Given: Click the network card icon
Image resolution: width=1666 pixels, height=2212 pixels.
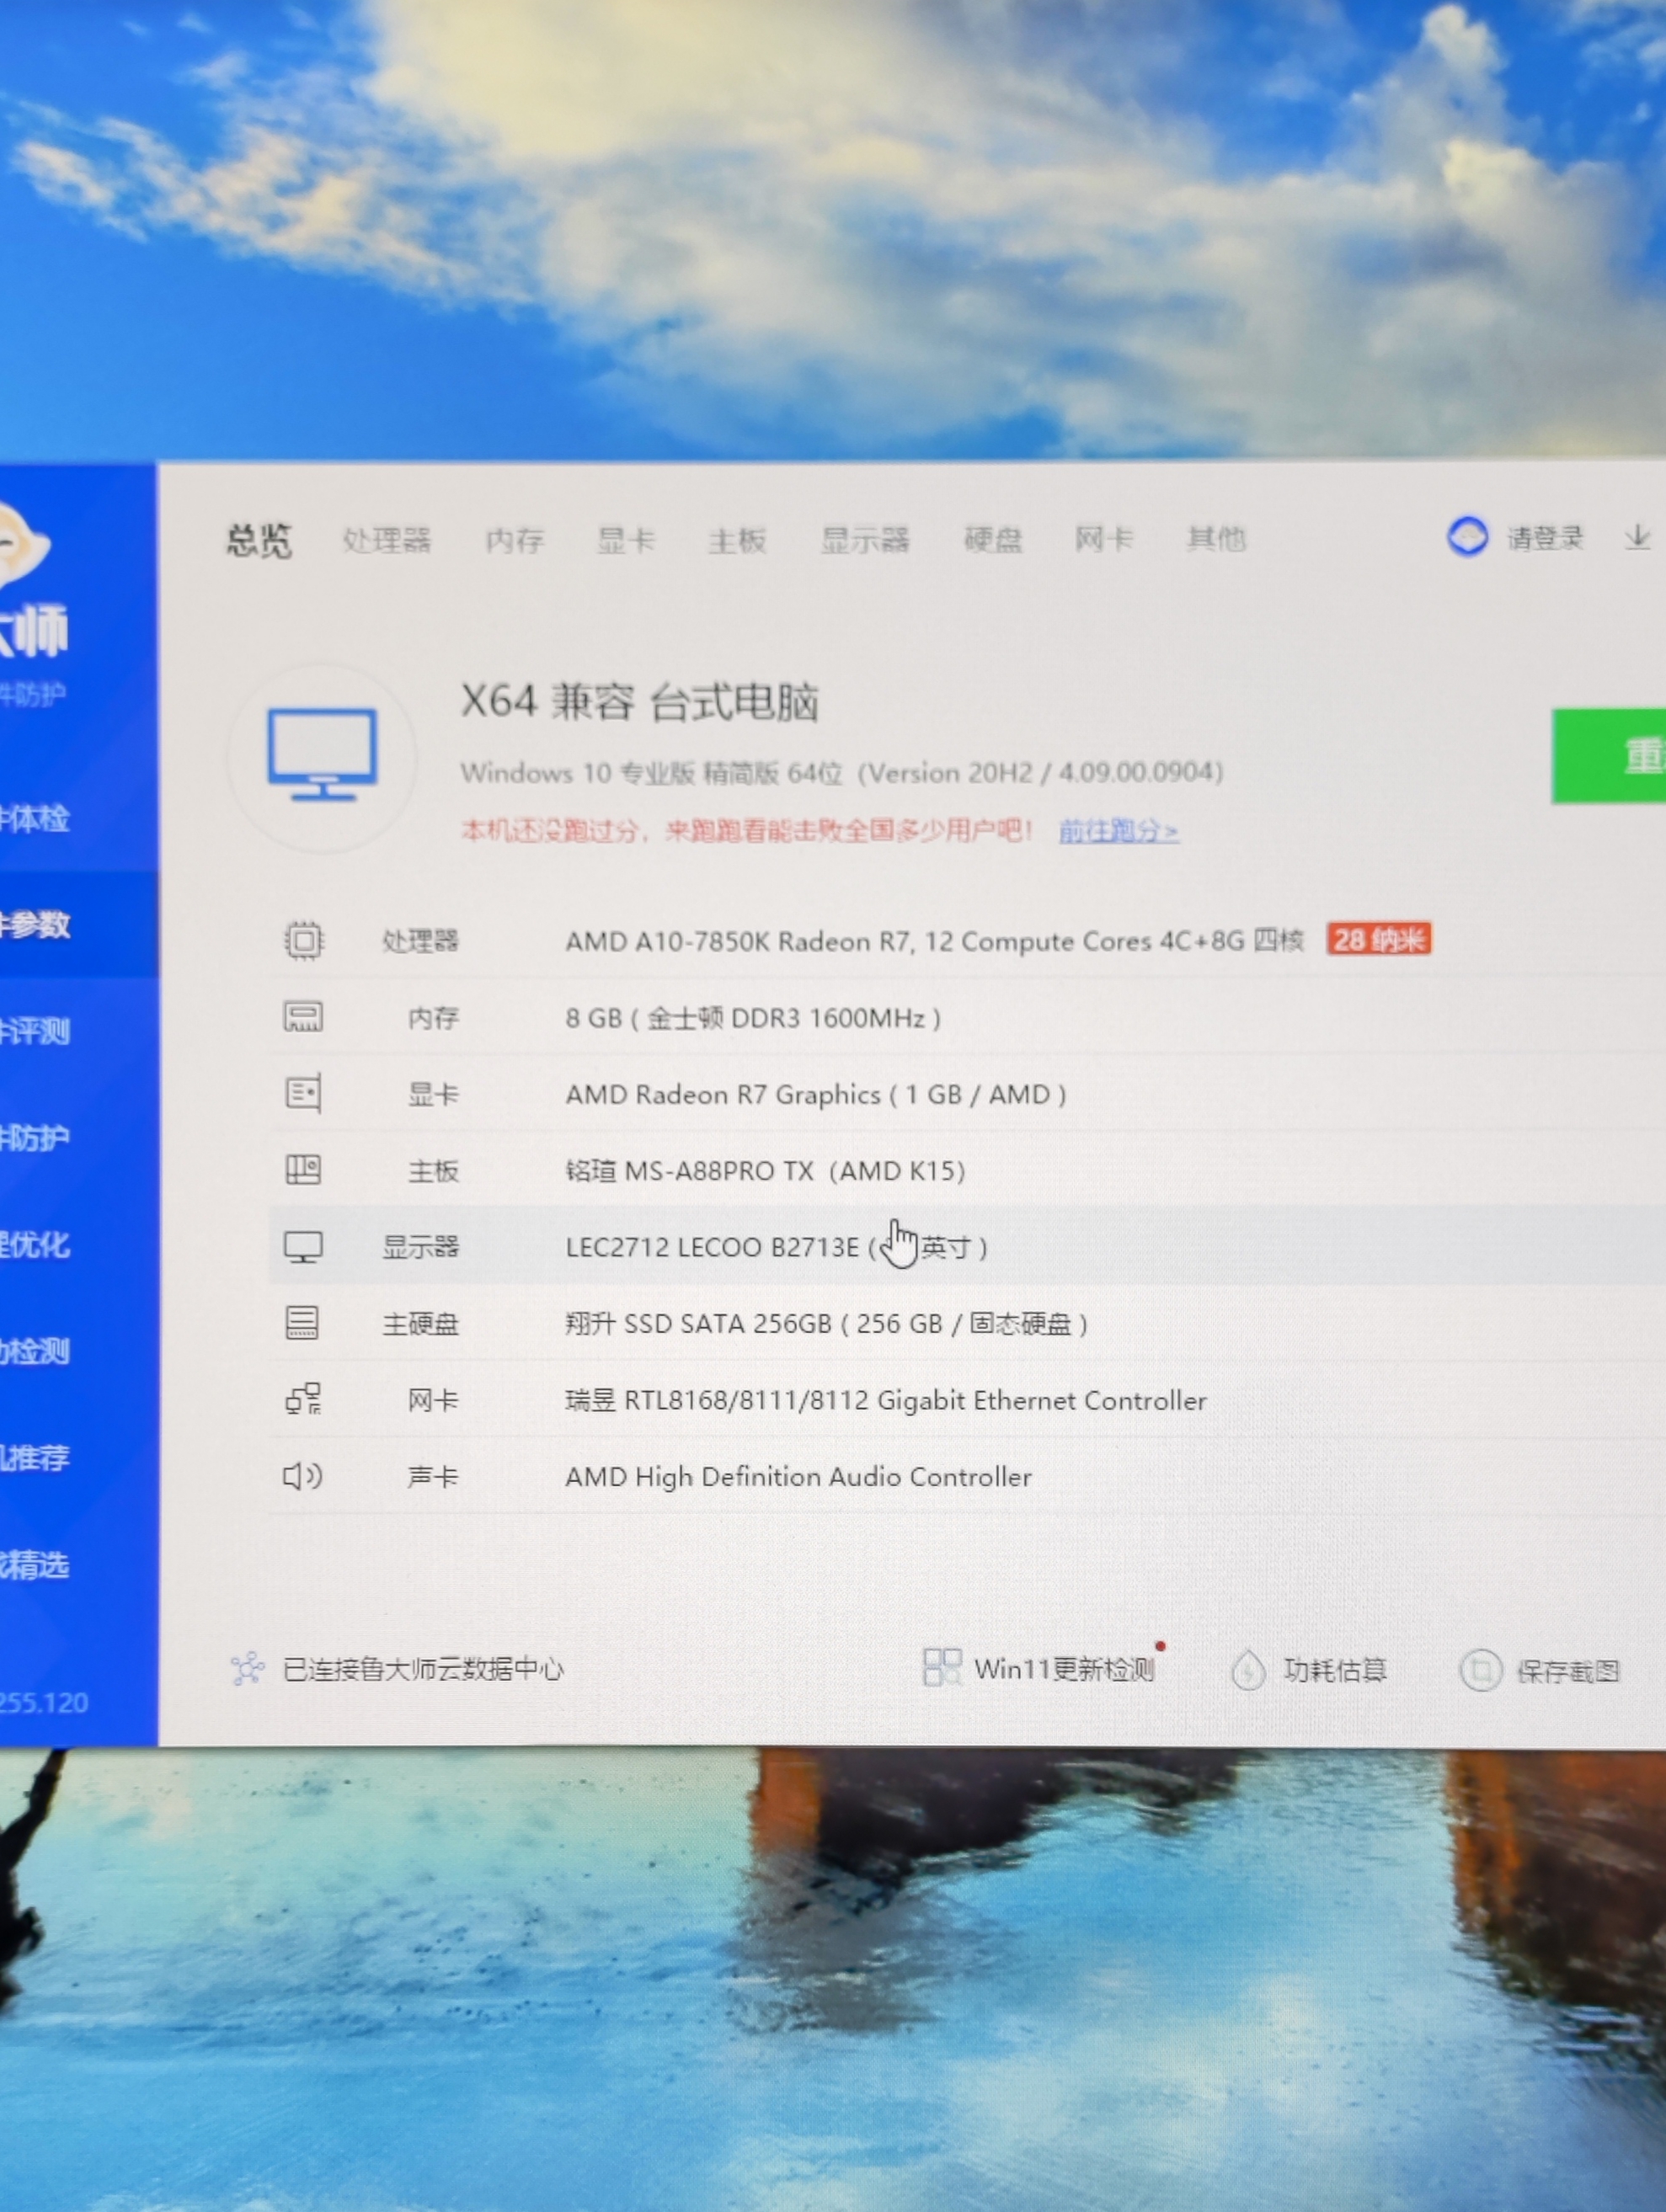Looking at the screenshot, I should coord(303,1399).
